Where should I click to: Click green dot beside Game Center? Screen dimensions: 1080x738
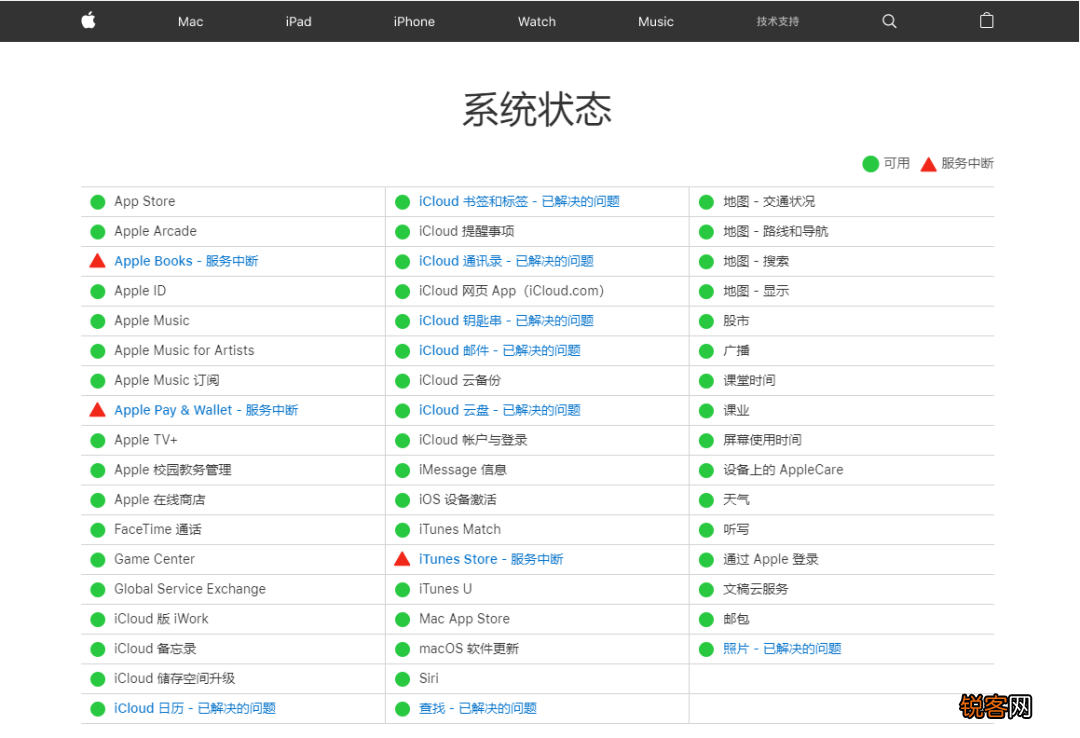[98, 560]
